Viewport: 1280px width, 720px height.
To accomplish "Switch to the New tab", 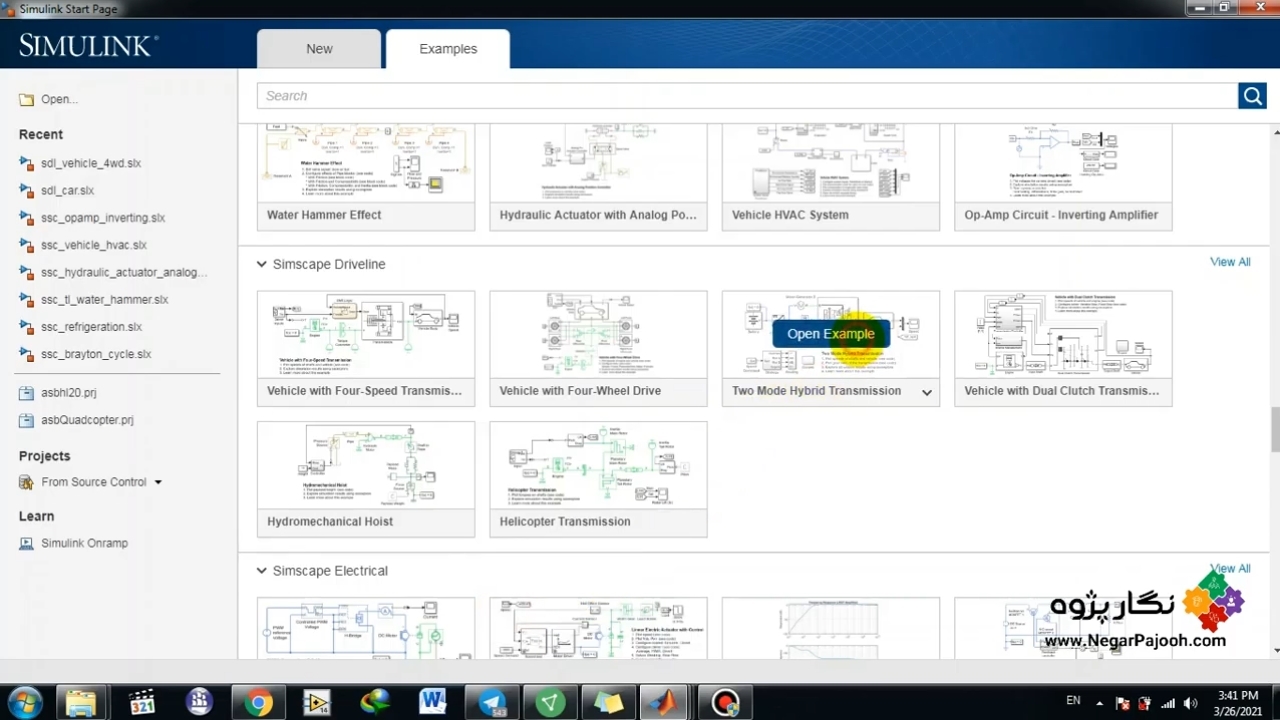I will pyautogui.click(x=319, y=49).
